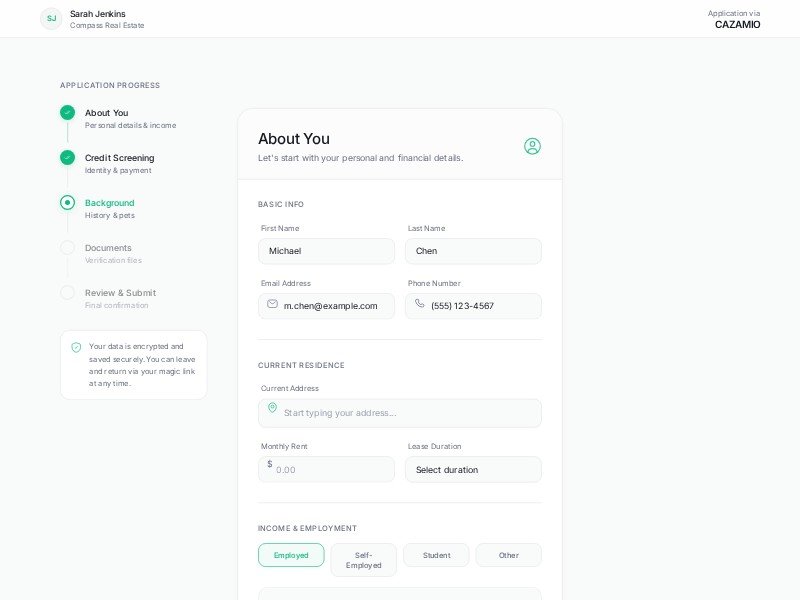Click the CAZAMIO brand link
Viewport: 800px width, 600px height.
737,24
